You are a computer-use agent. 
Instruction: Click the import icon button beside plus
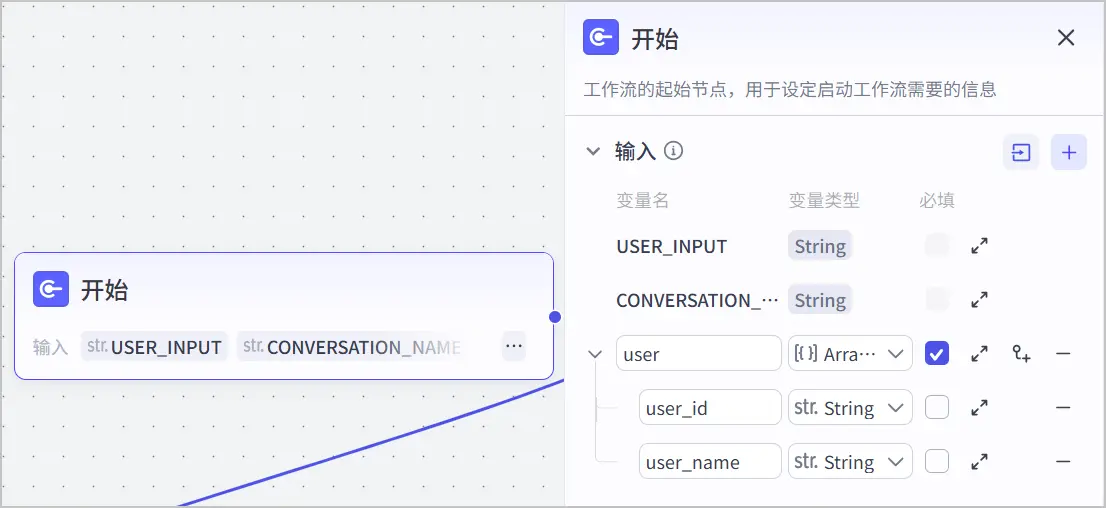click(1021, 152)
